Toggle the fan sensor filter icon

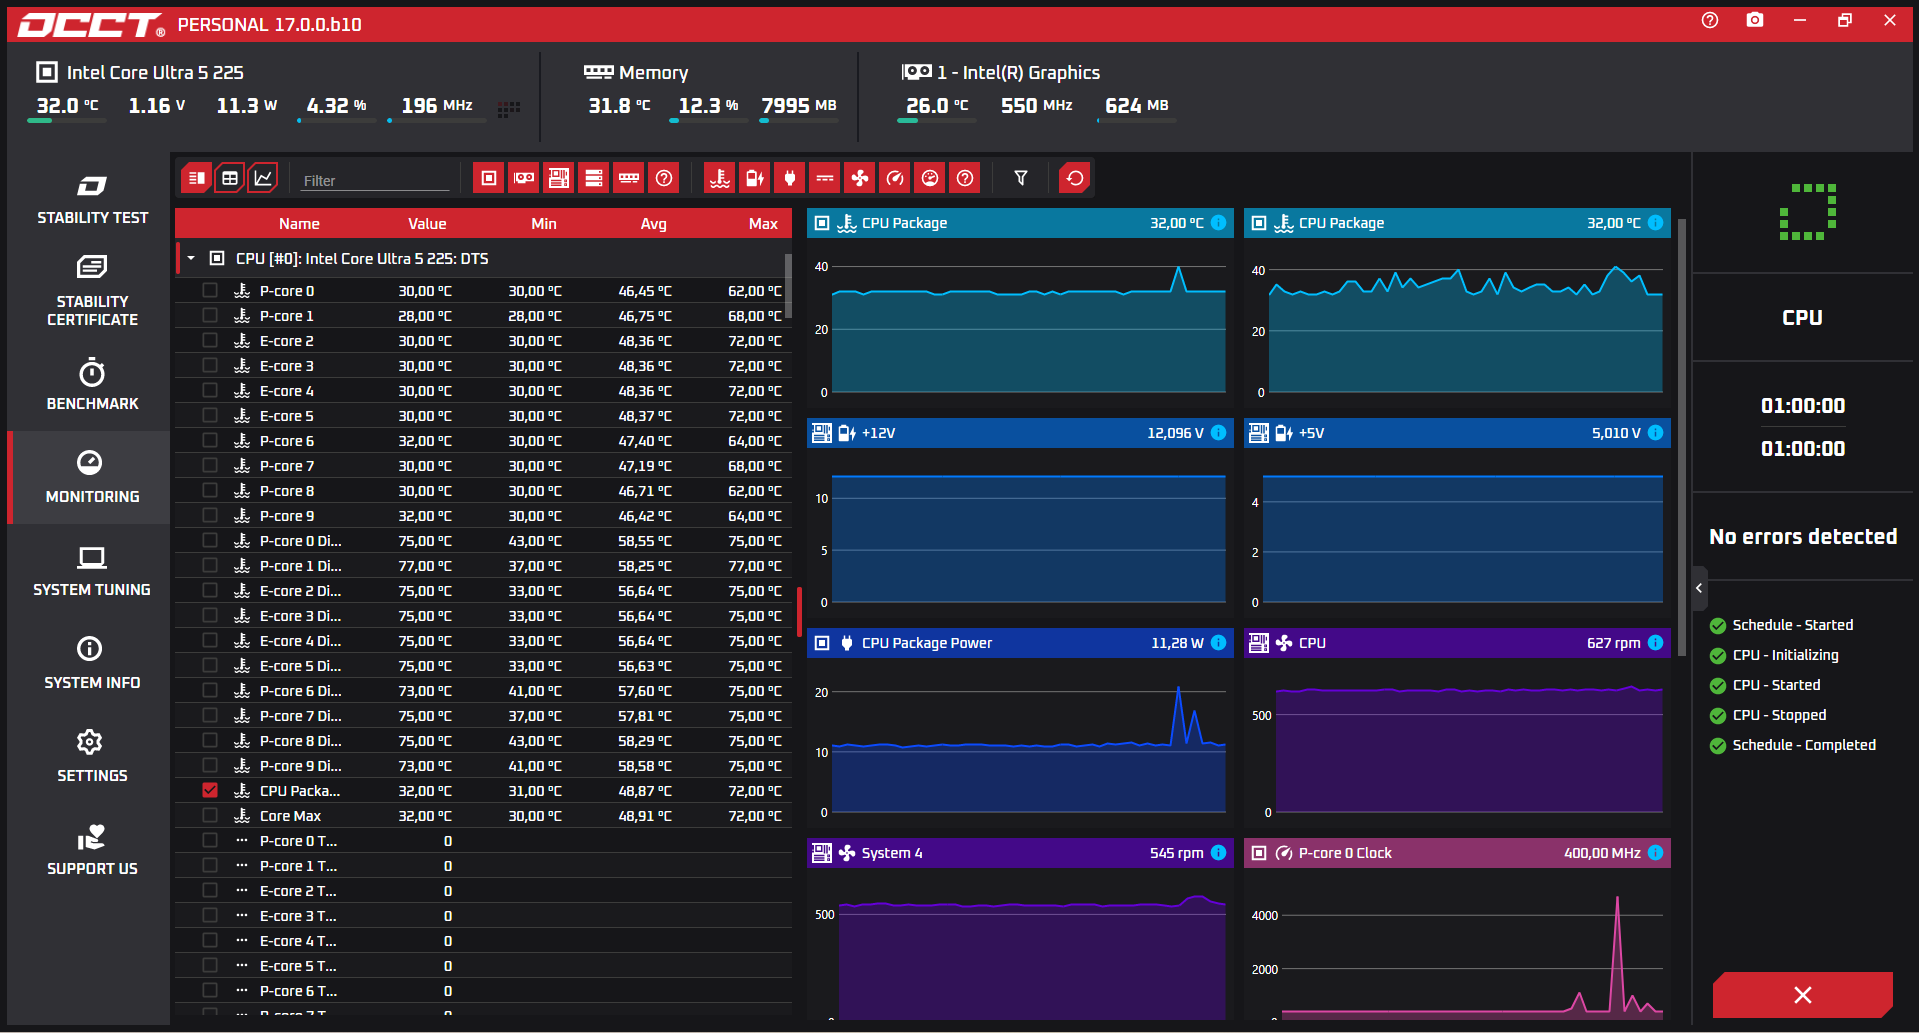pyautogui.click(x=860, y=178)
